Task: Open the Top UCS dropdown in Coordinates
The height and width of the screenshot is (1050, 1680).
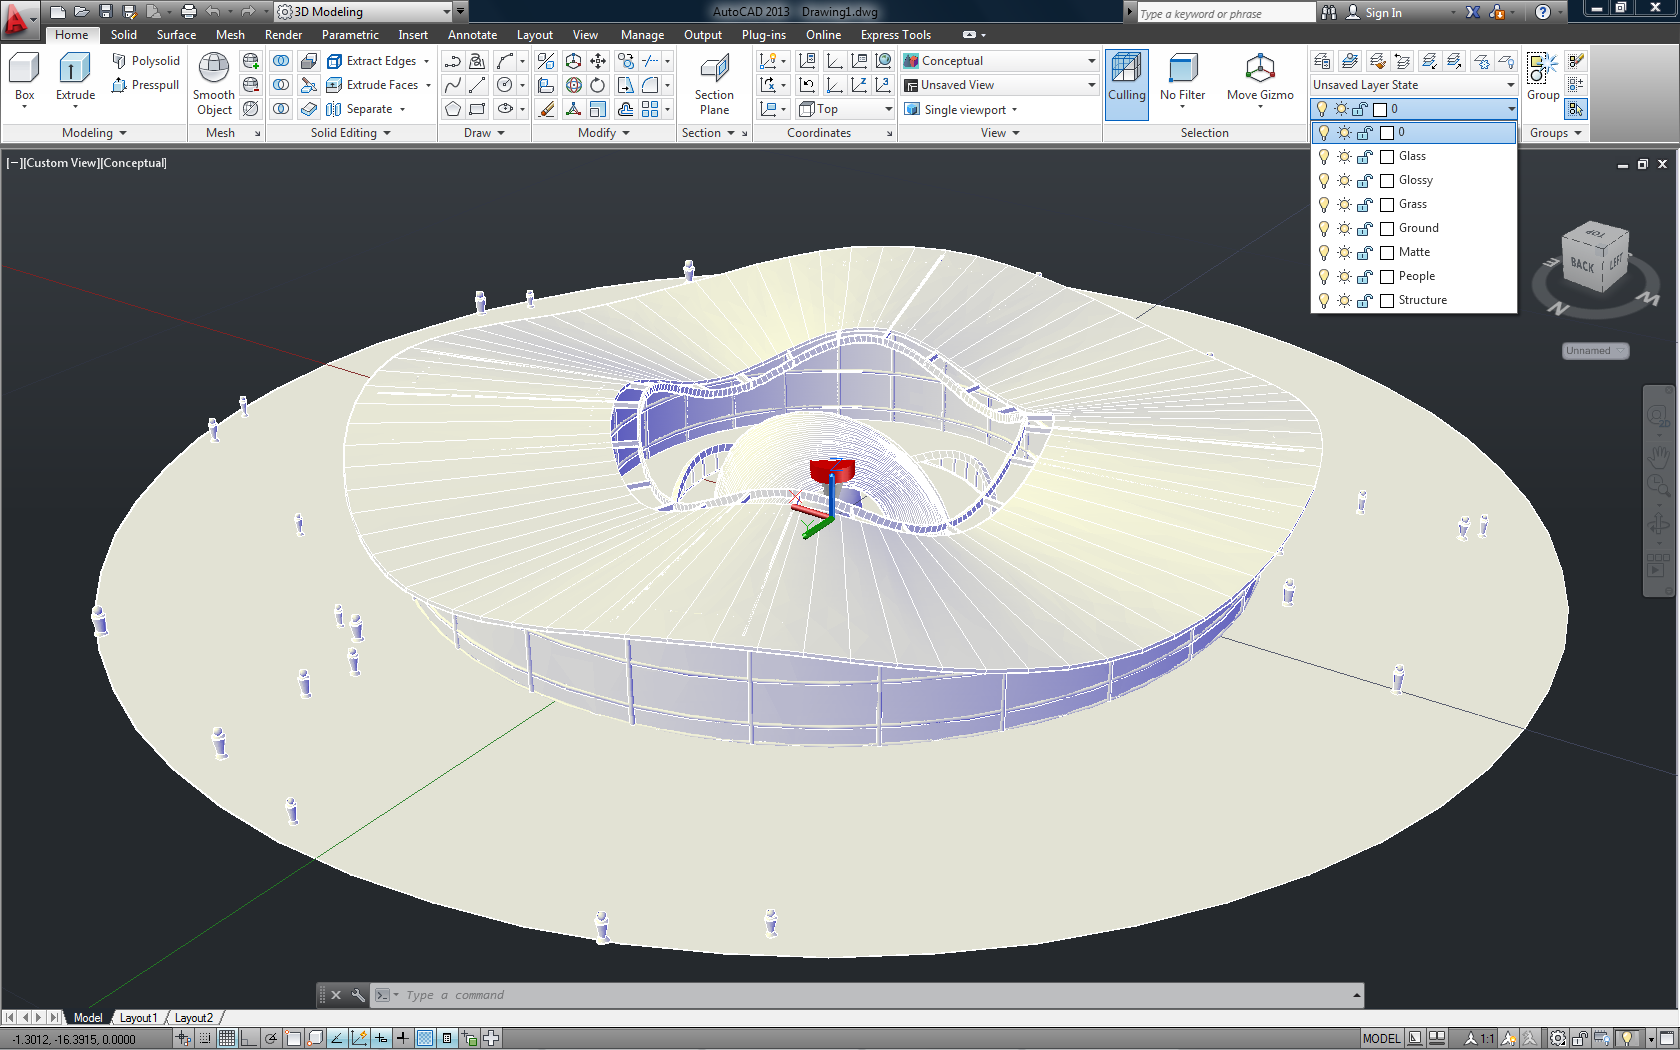Action: coord(846,109)
